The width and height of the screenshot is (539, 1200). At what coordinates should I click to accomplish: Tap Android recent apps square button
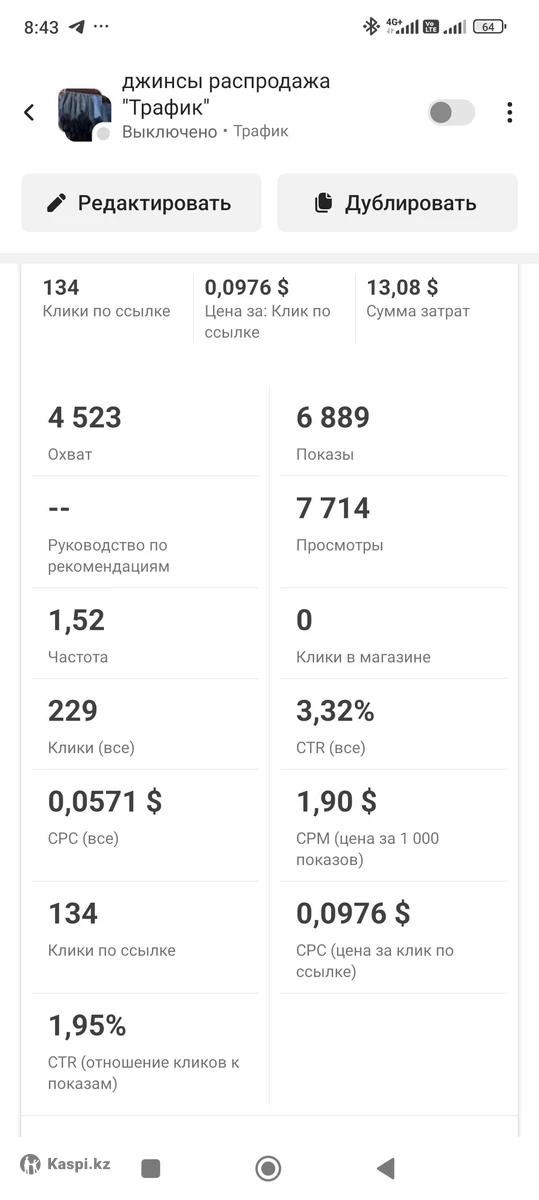click(x=151, y=1167)
